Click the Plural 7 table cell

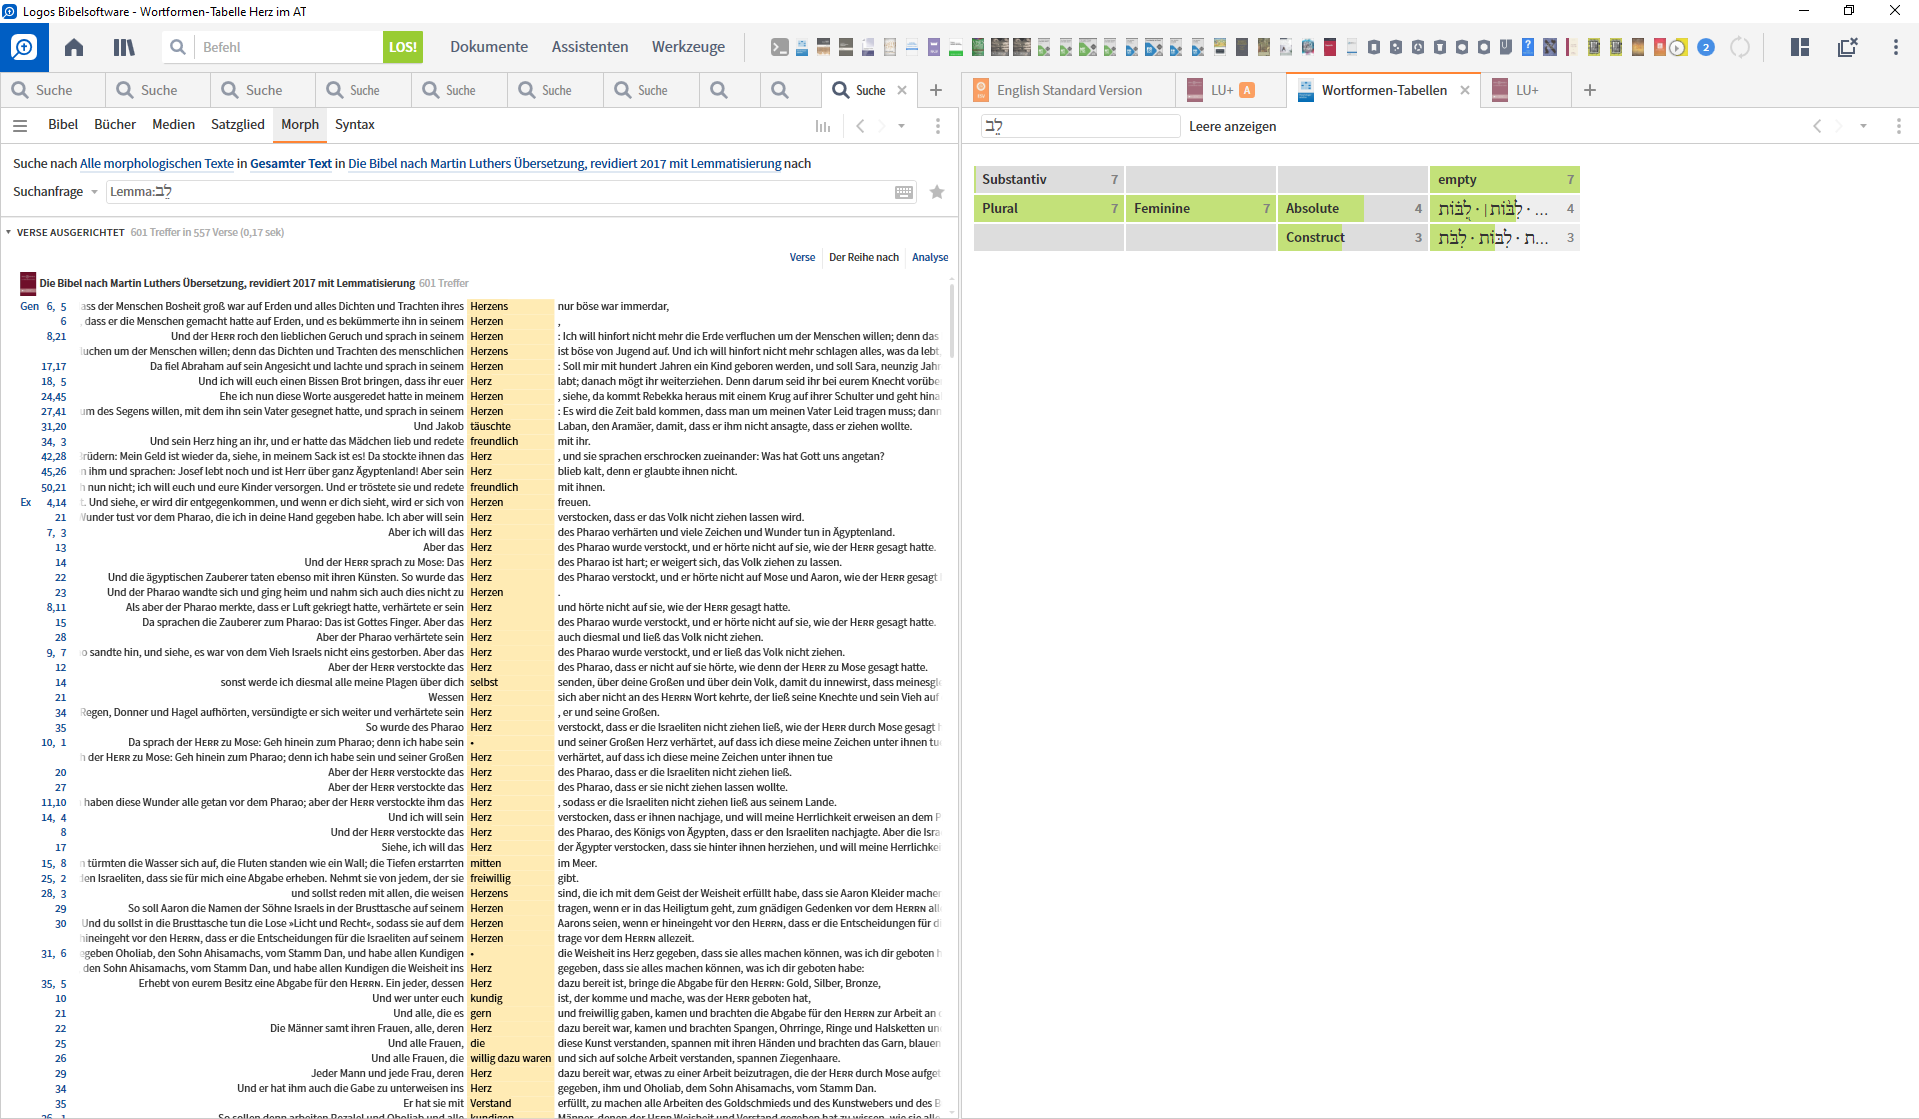(x=1049, y=209)
